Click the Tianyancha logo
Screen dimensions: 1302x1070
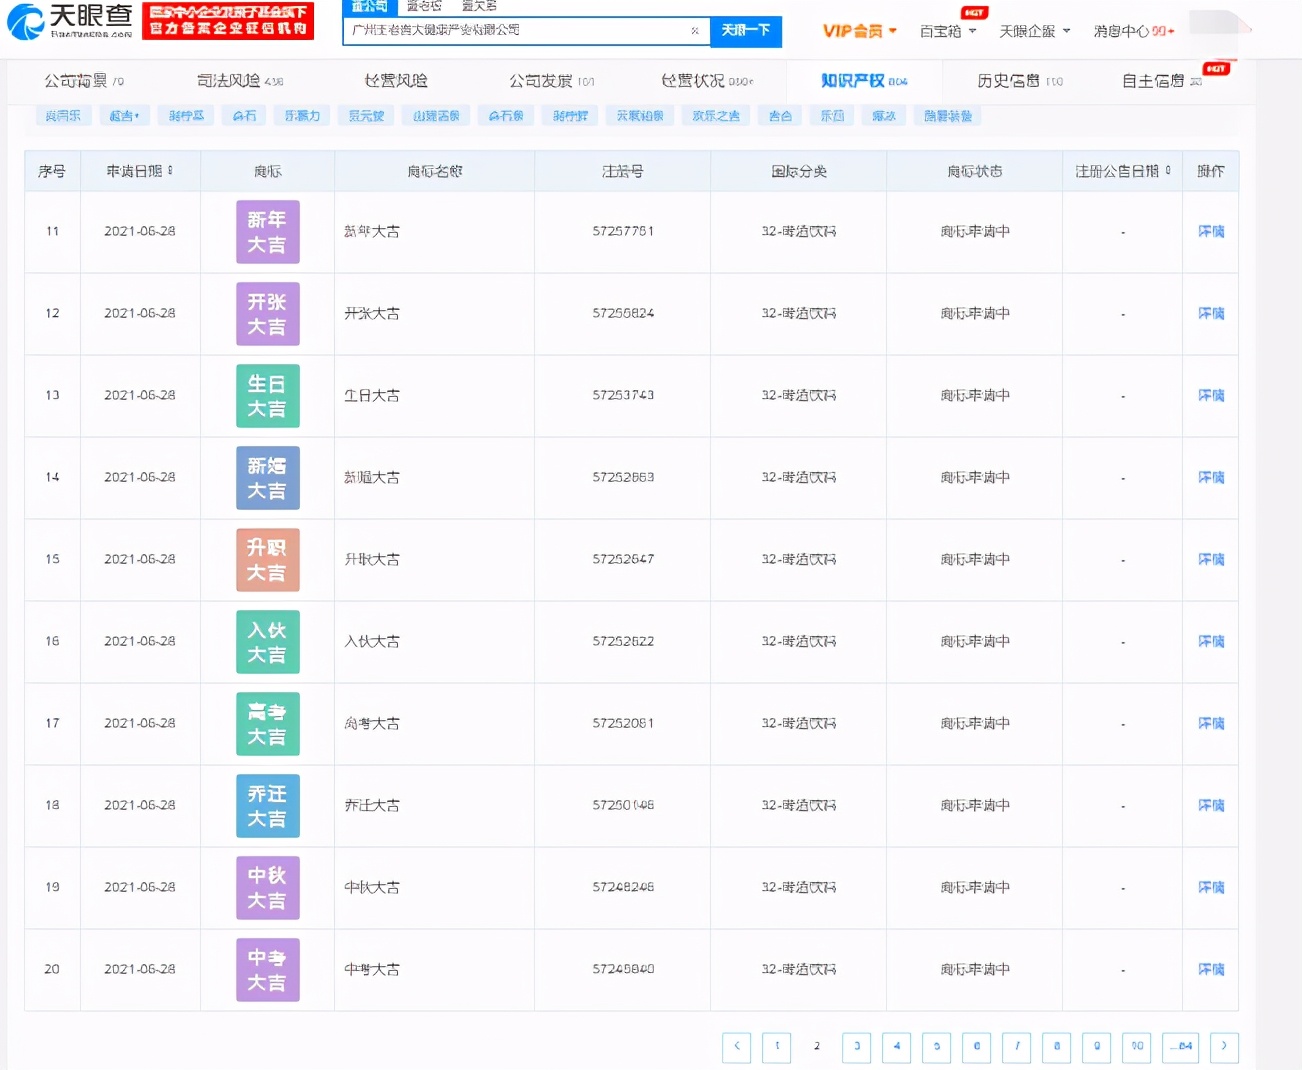tap(69, 20)
